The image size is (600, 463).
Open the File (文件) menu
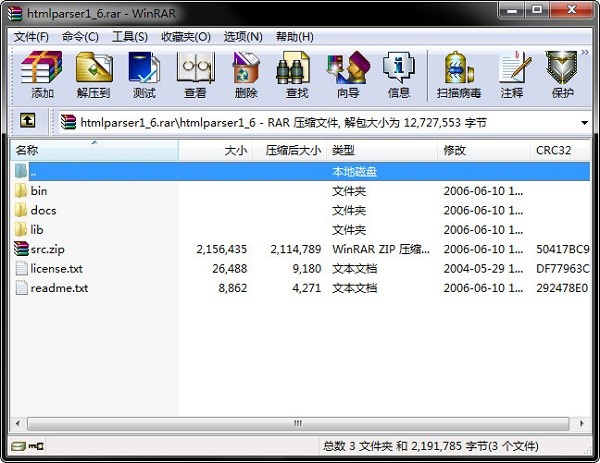31,37
